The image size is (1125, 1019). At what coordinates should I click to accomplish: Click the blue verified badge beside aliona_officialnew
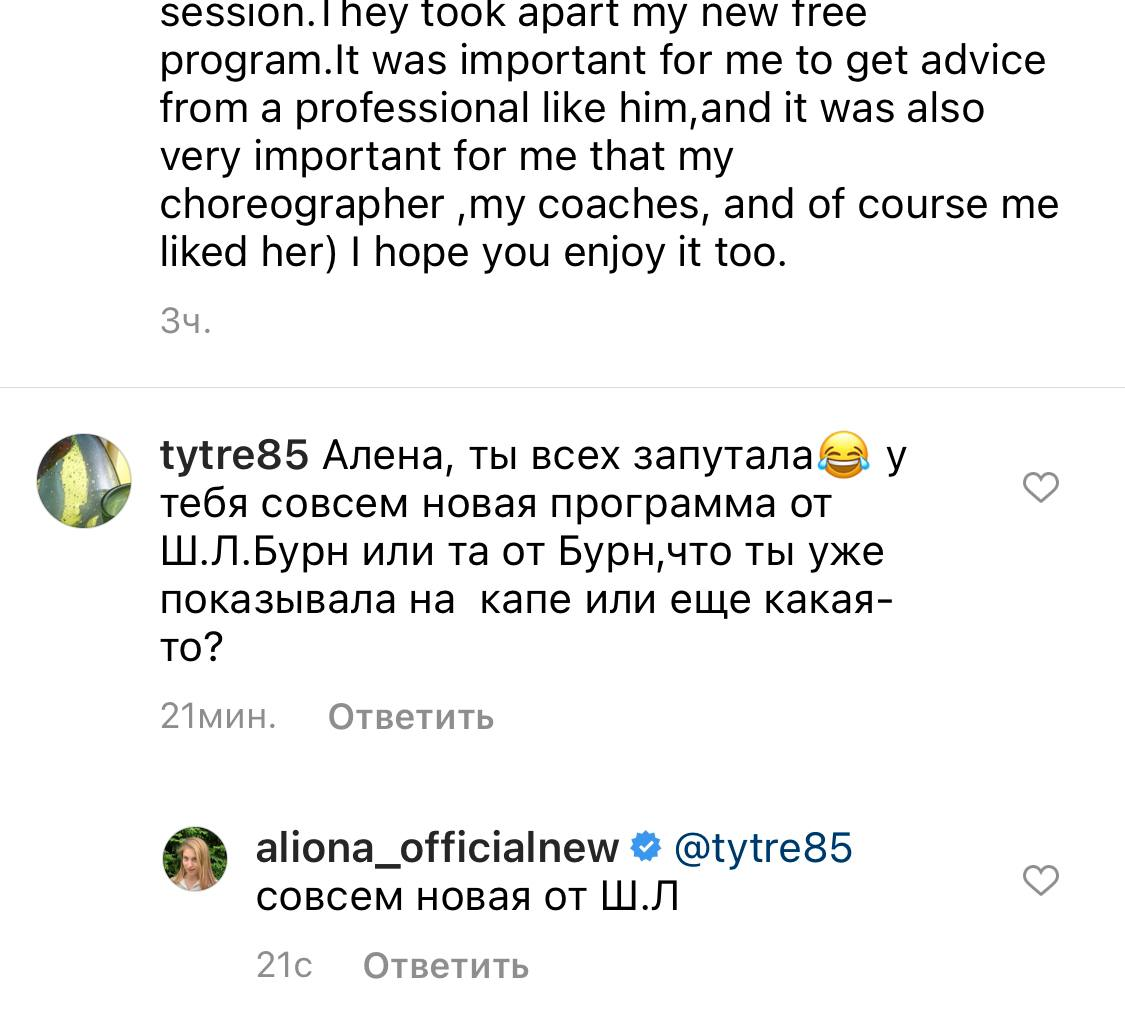tap(647, 848)
